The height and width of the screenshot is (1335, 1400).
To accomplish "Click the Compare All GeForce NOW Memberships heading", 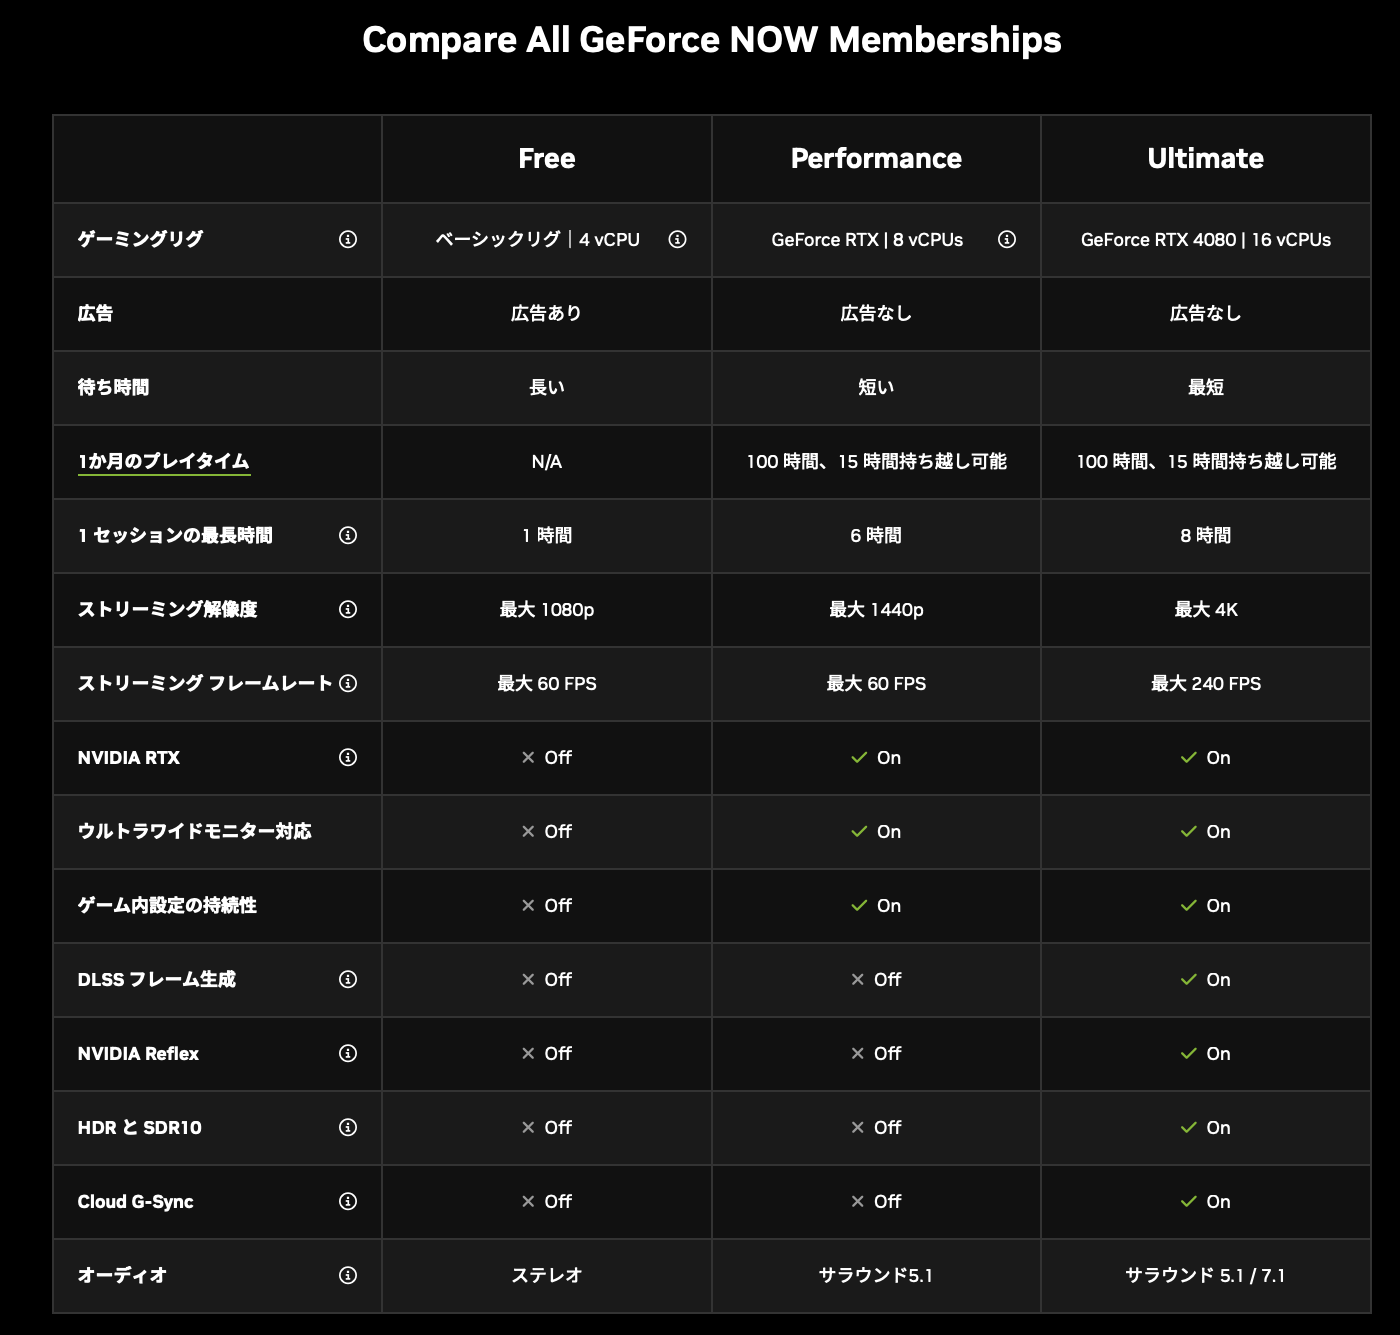I will [711, 40].
